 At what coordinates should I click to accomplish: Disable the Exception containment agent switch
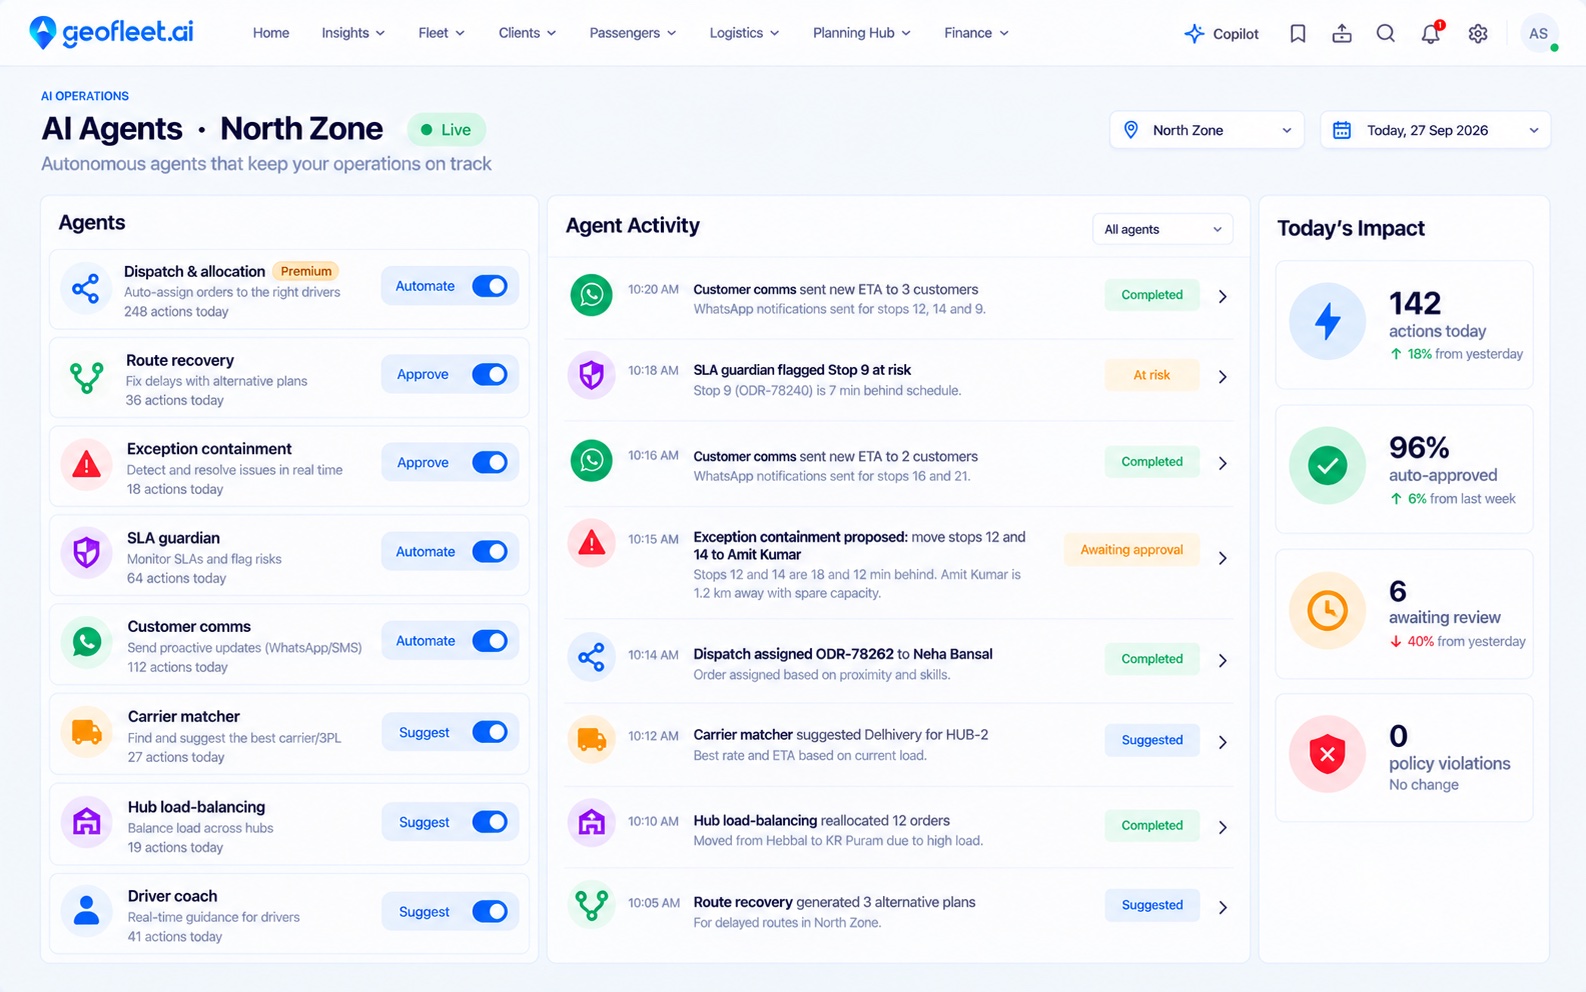click(490, 462)
